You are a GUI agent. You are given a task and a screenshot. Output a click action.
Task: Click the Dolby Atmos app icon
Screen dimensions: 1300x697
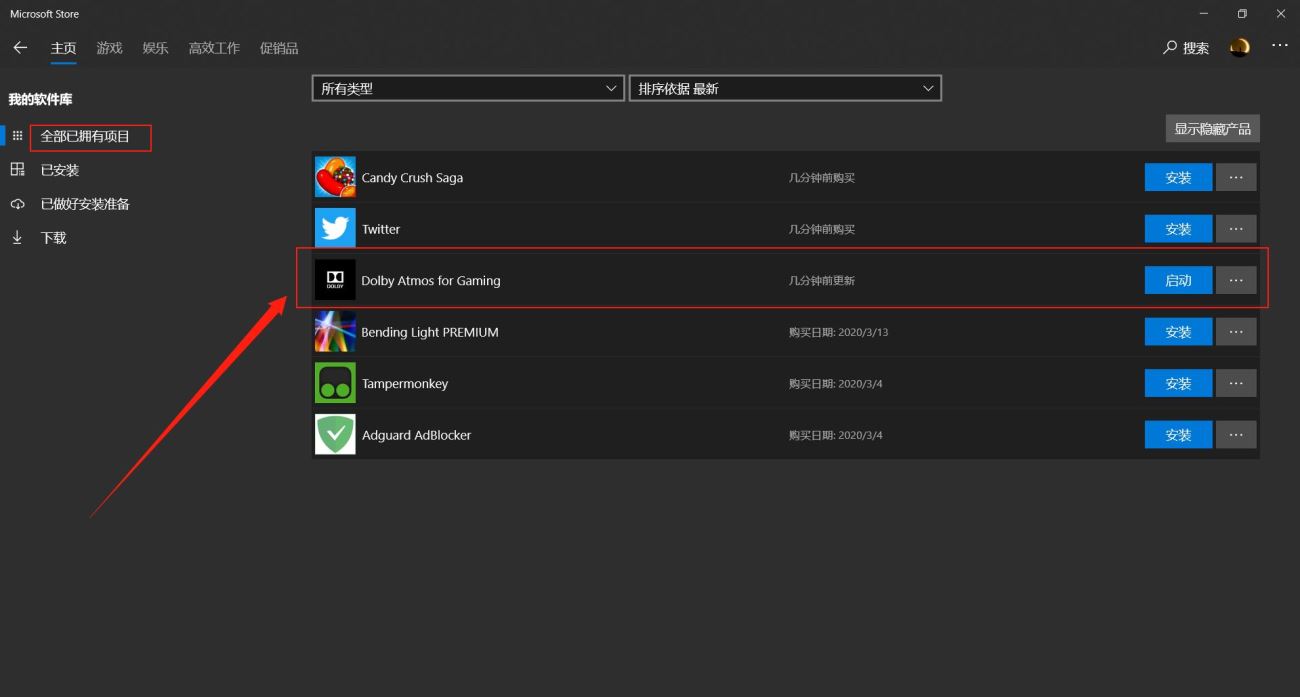[335, 280]
